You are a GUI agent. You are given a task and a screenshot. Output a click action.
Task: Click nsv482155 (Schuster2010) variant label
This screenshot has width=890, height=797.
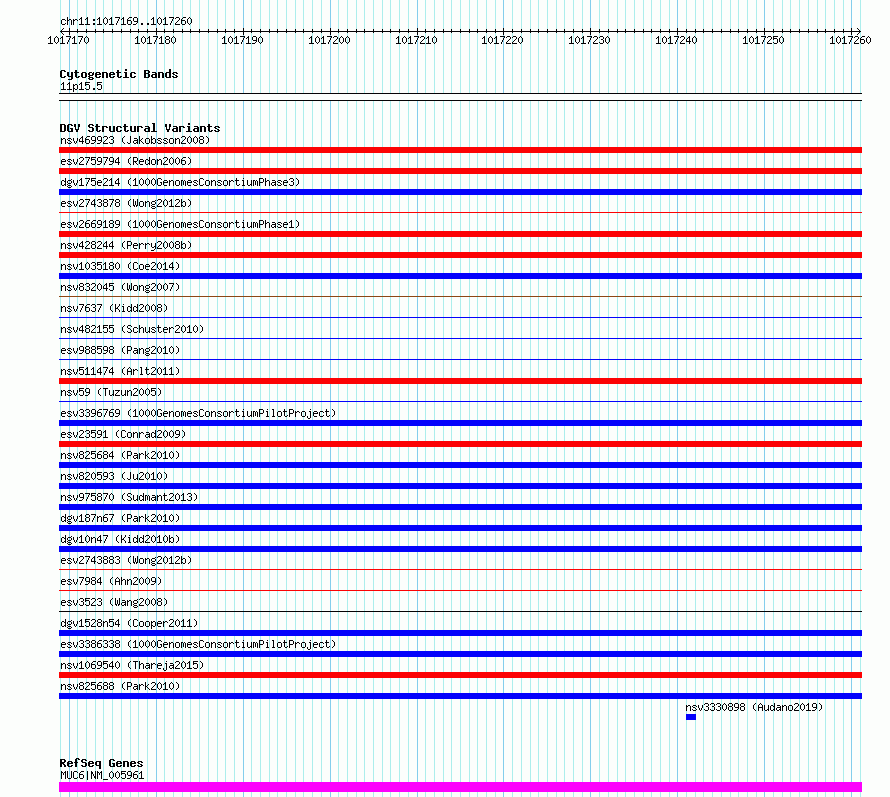tap(132, 329)
